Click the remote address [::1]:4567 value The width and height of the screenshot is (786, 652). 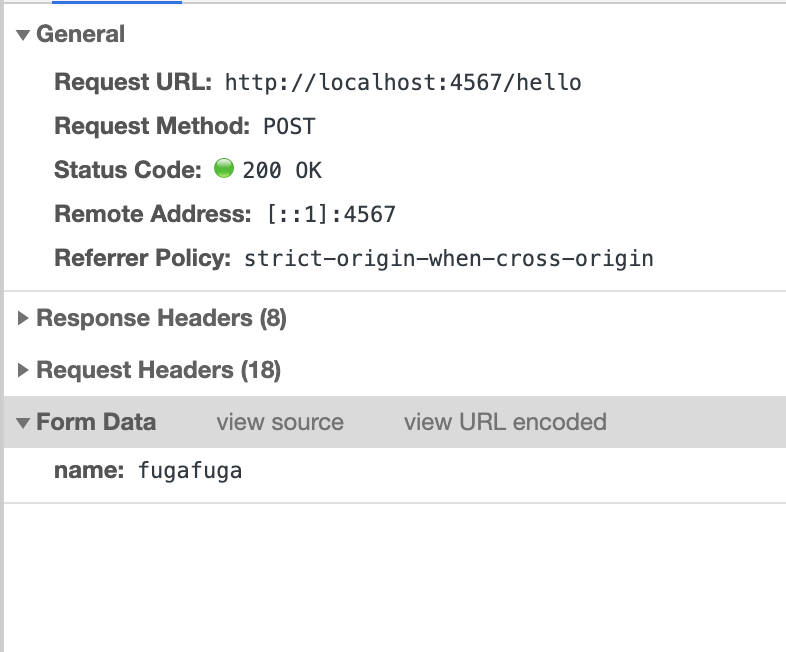(331, 214)
